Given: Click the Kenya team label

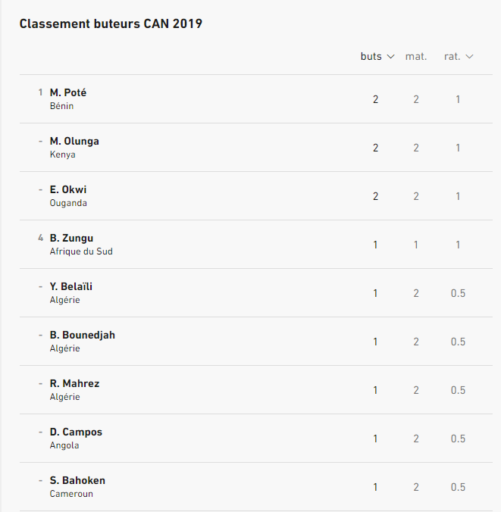Looking at the screenshot, I should point(62,155).
